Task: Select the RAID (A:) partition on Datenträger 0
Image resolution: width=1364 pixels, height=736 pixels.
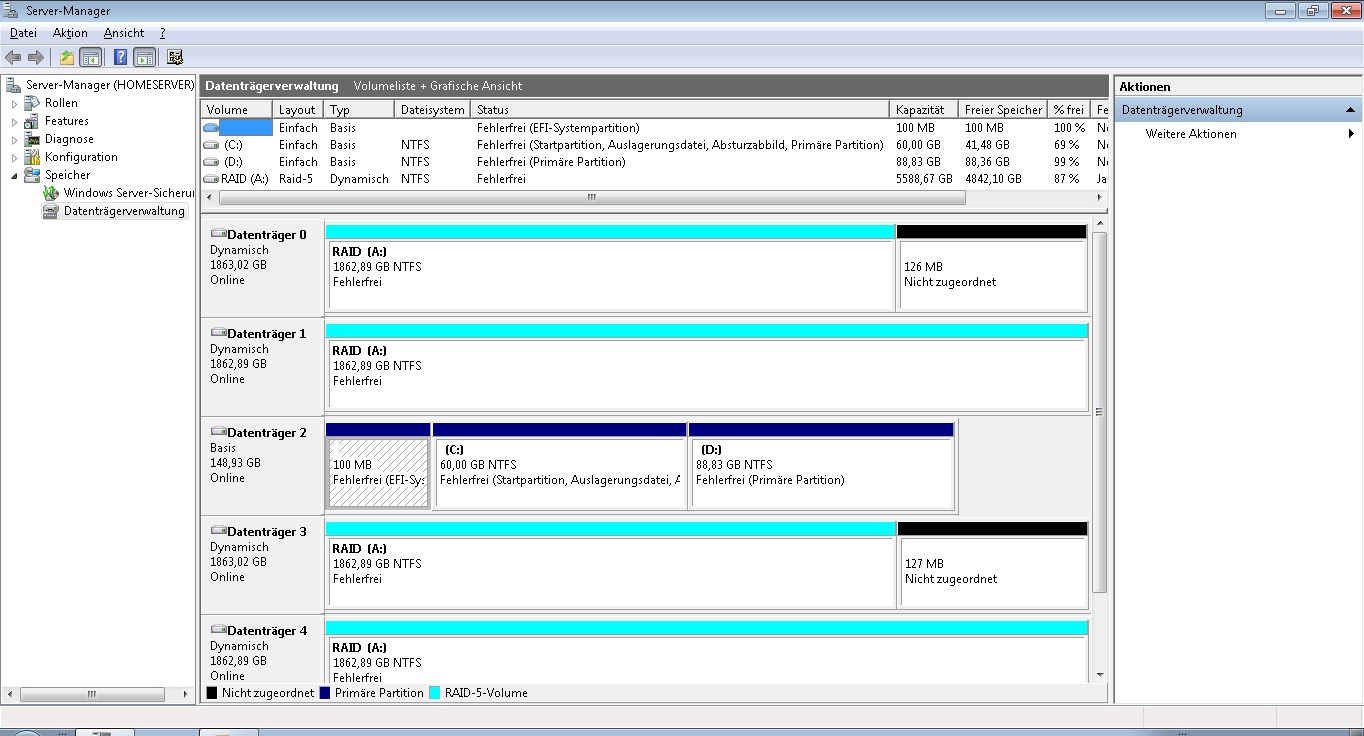Action: tap(610, 267)
